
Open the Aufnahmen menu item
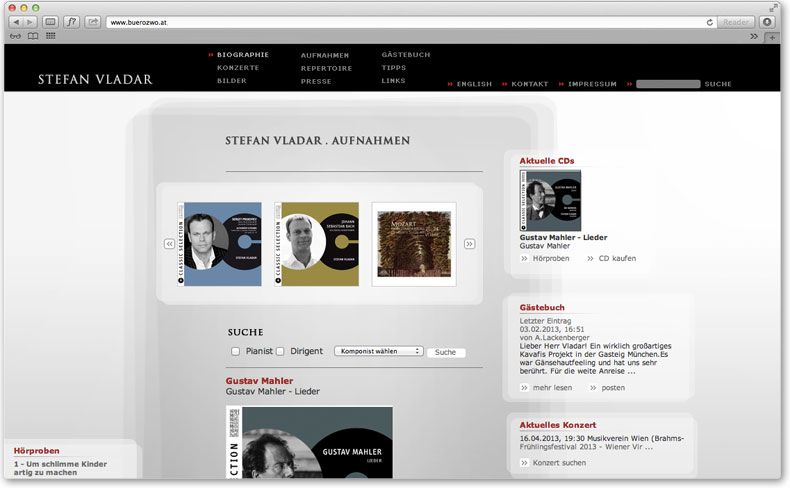point(325,55)
